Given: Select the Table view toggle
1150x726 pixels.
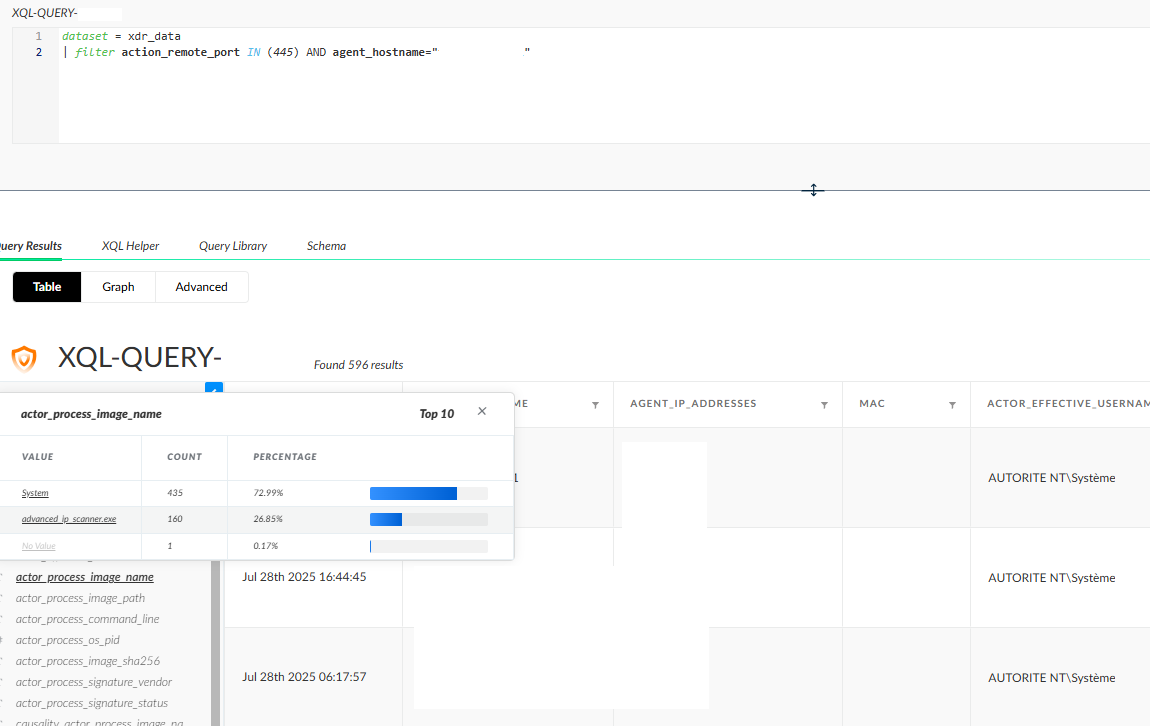Looking at the screenshot, I should (47, 287).
